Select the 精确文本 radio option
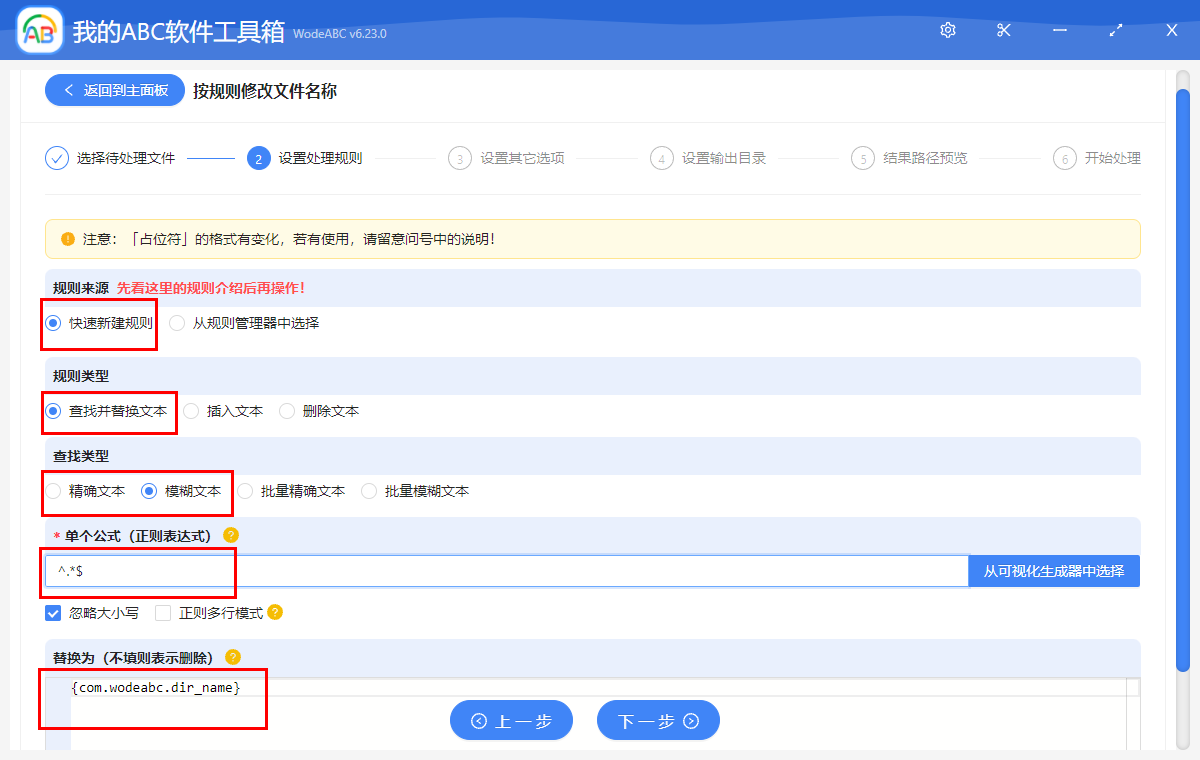1200x760 pixels. [x=52, y=491]
